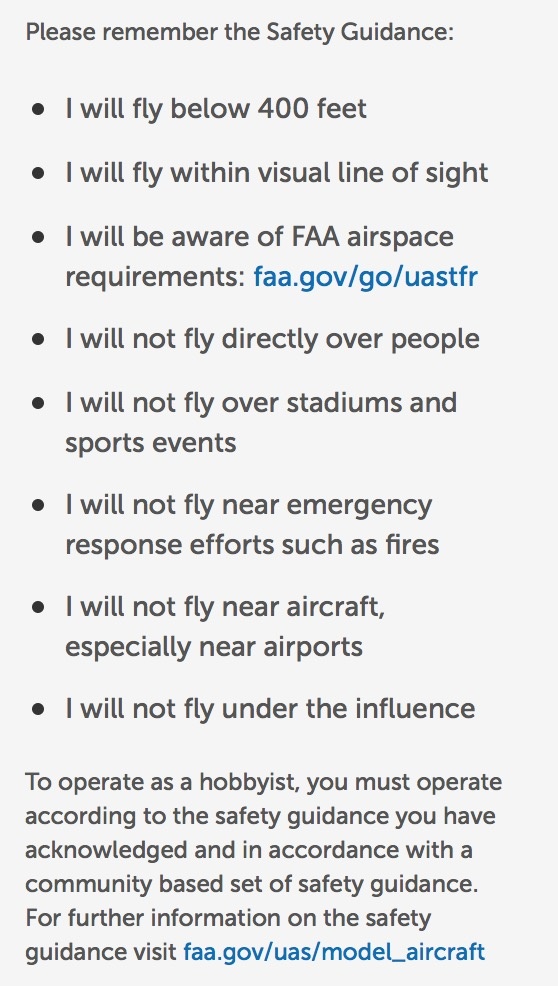Click the bullet beside 'under the influence'
Viewport: 558px width, 986px height.
click(39, 710)
